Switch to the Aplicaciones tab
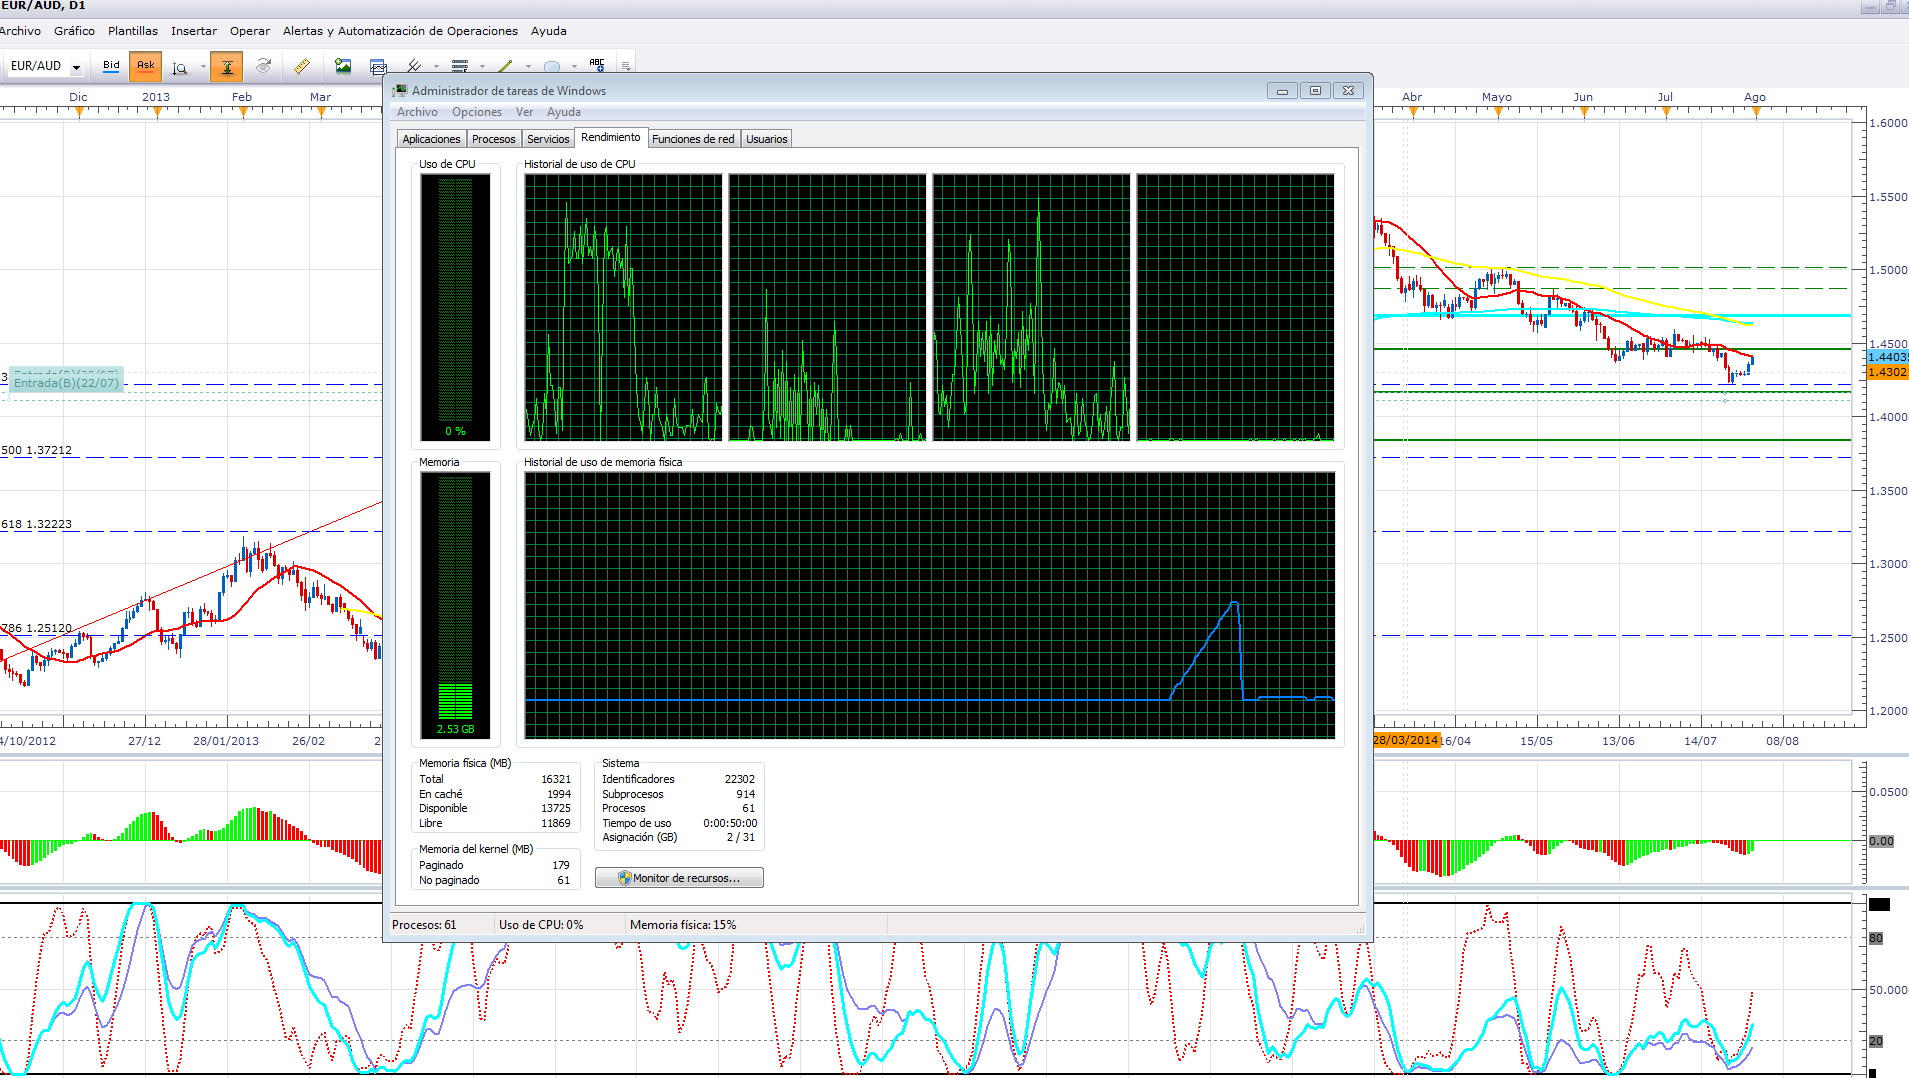This screenshot has width=1909, height=1078. tap(431, 139)
